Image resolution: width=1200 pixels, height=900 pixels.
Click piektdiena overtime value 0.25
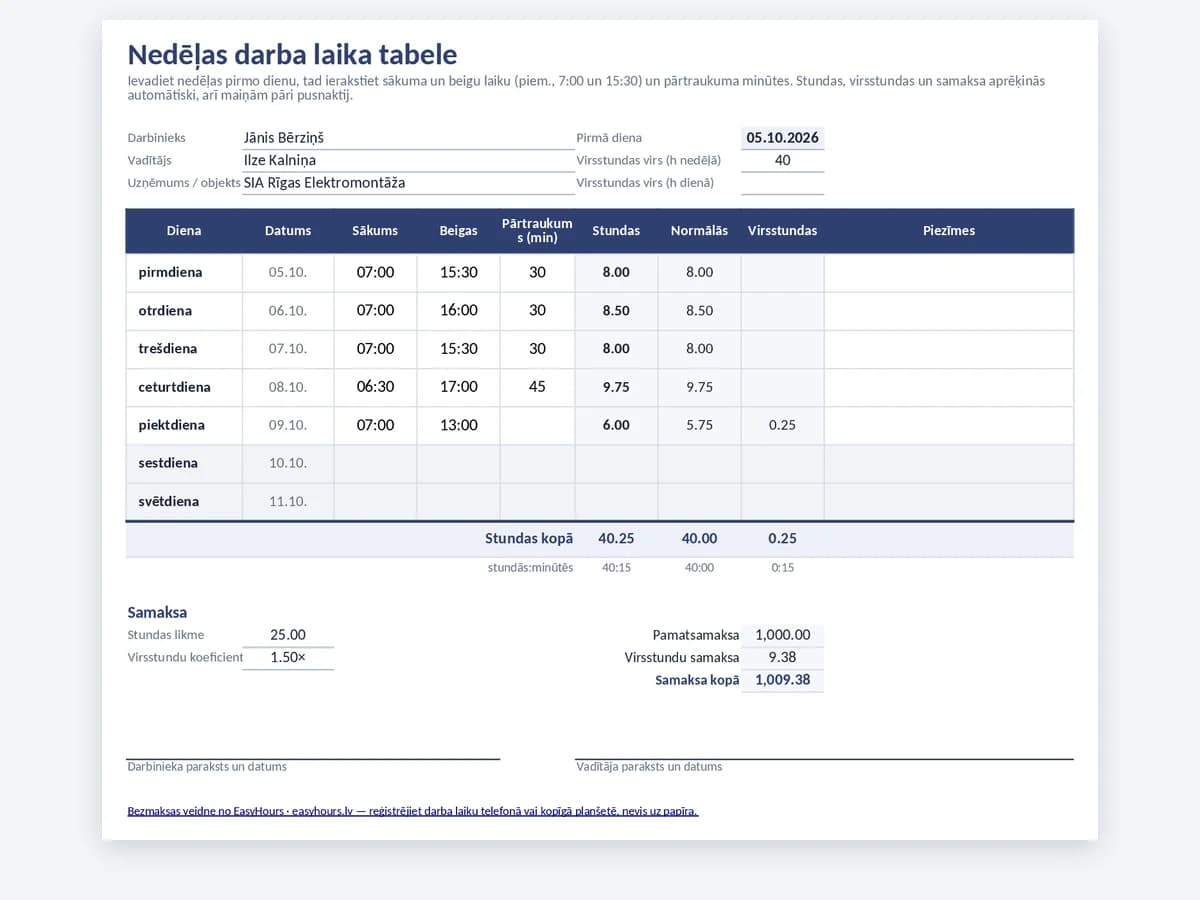click(782, 425)
